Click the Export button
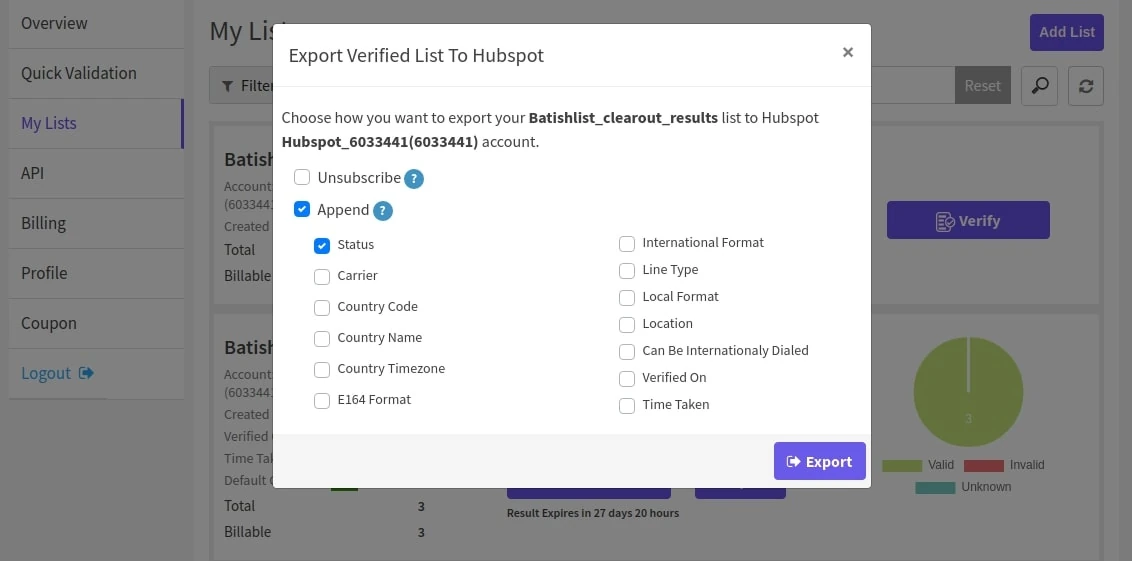Image resolution: width=1132 pixels, height=561 pixels. [819, 461]
